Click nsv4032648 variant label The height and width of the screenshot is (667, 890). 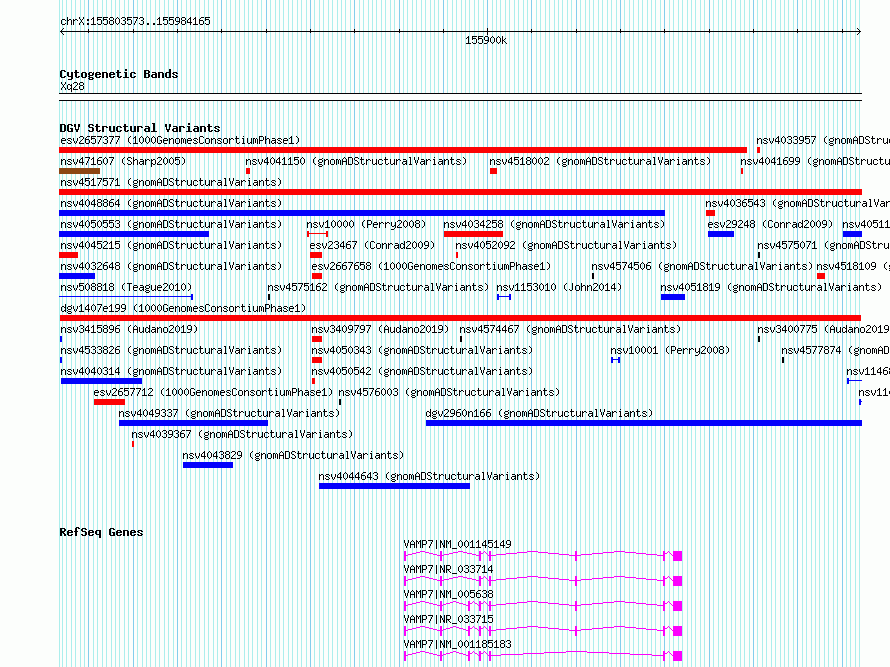tap(171, 266)
